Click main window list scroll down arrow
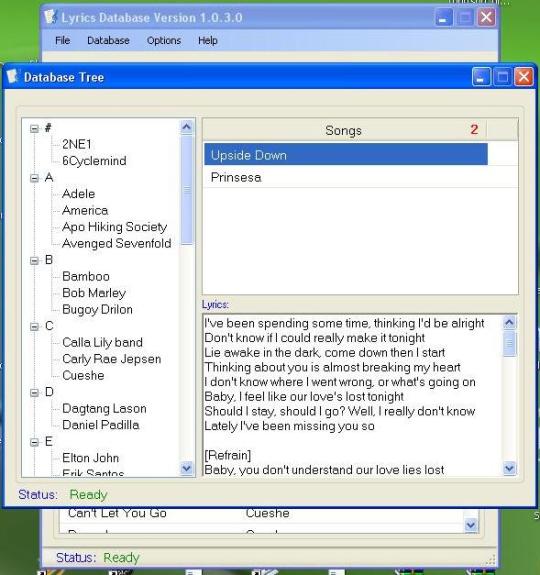 click(471, 525)
